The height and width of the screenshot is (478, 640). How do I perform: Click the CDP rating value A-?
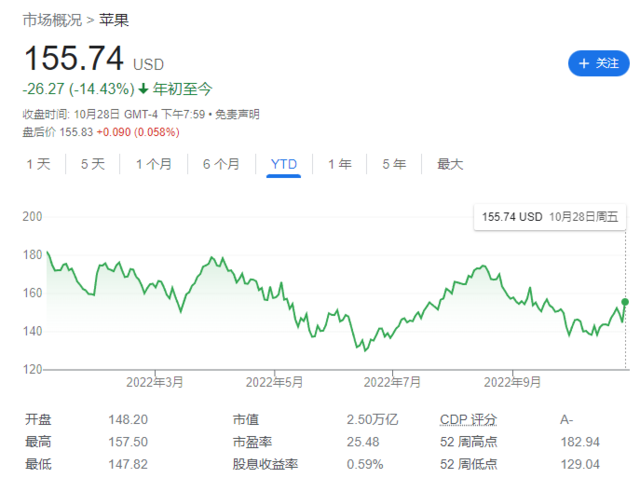coord(567,420)
